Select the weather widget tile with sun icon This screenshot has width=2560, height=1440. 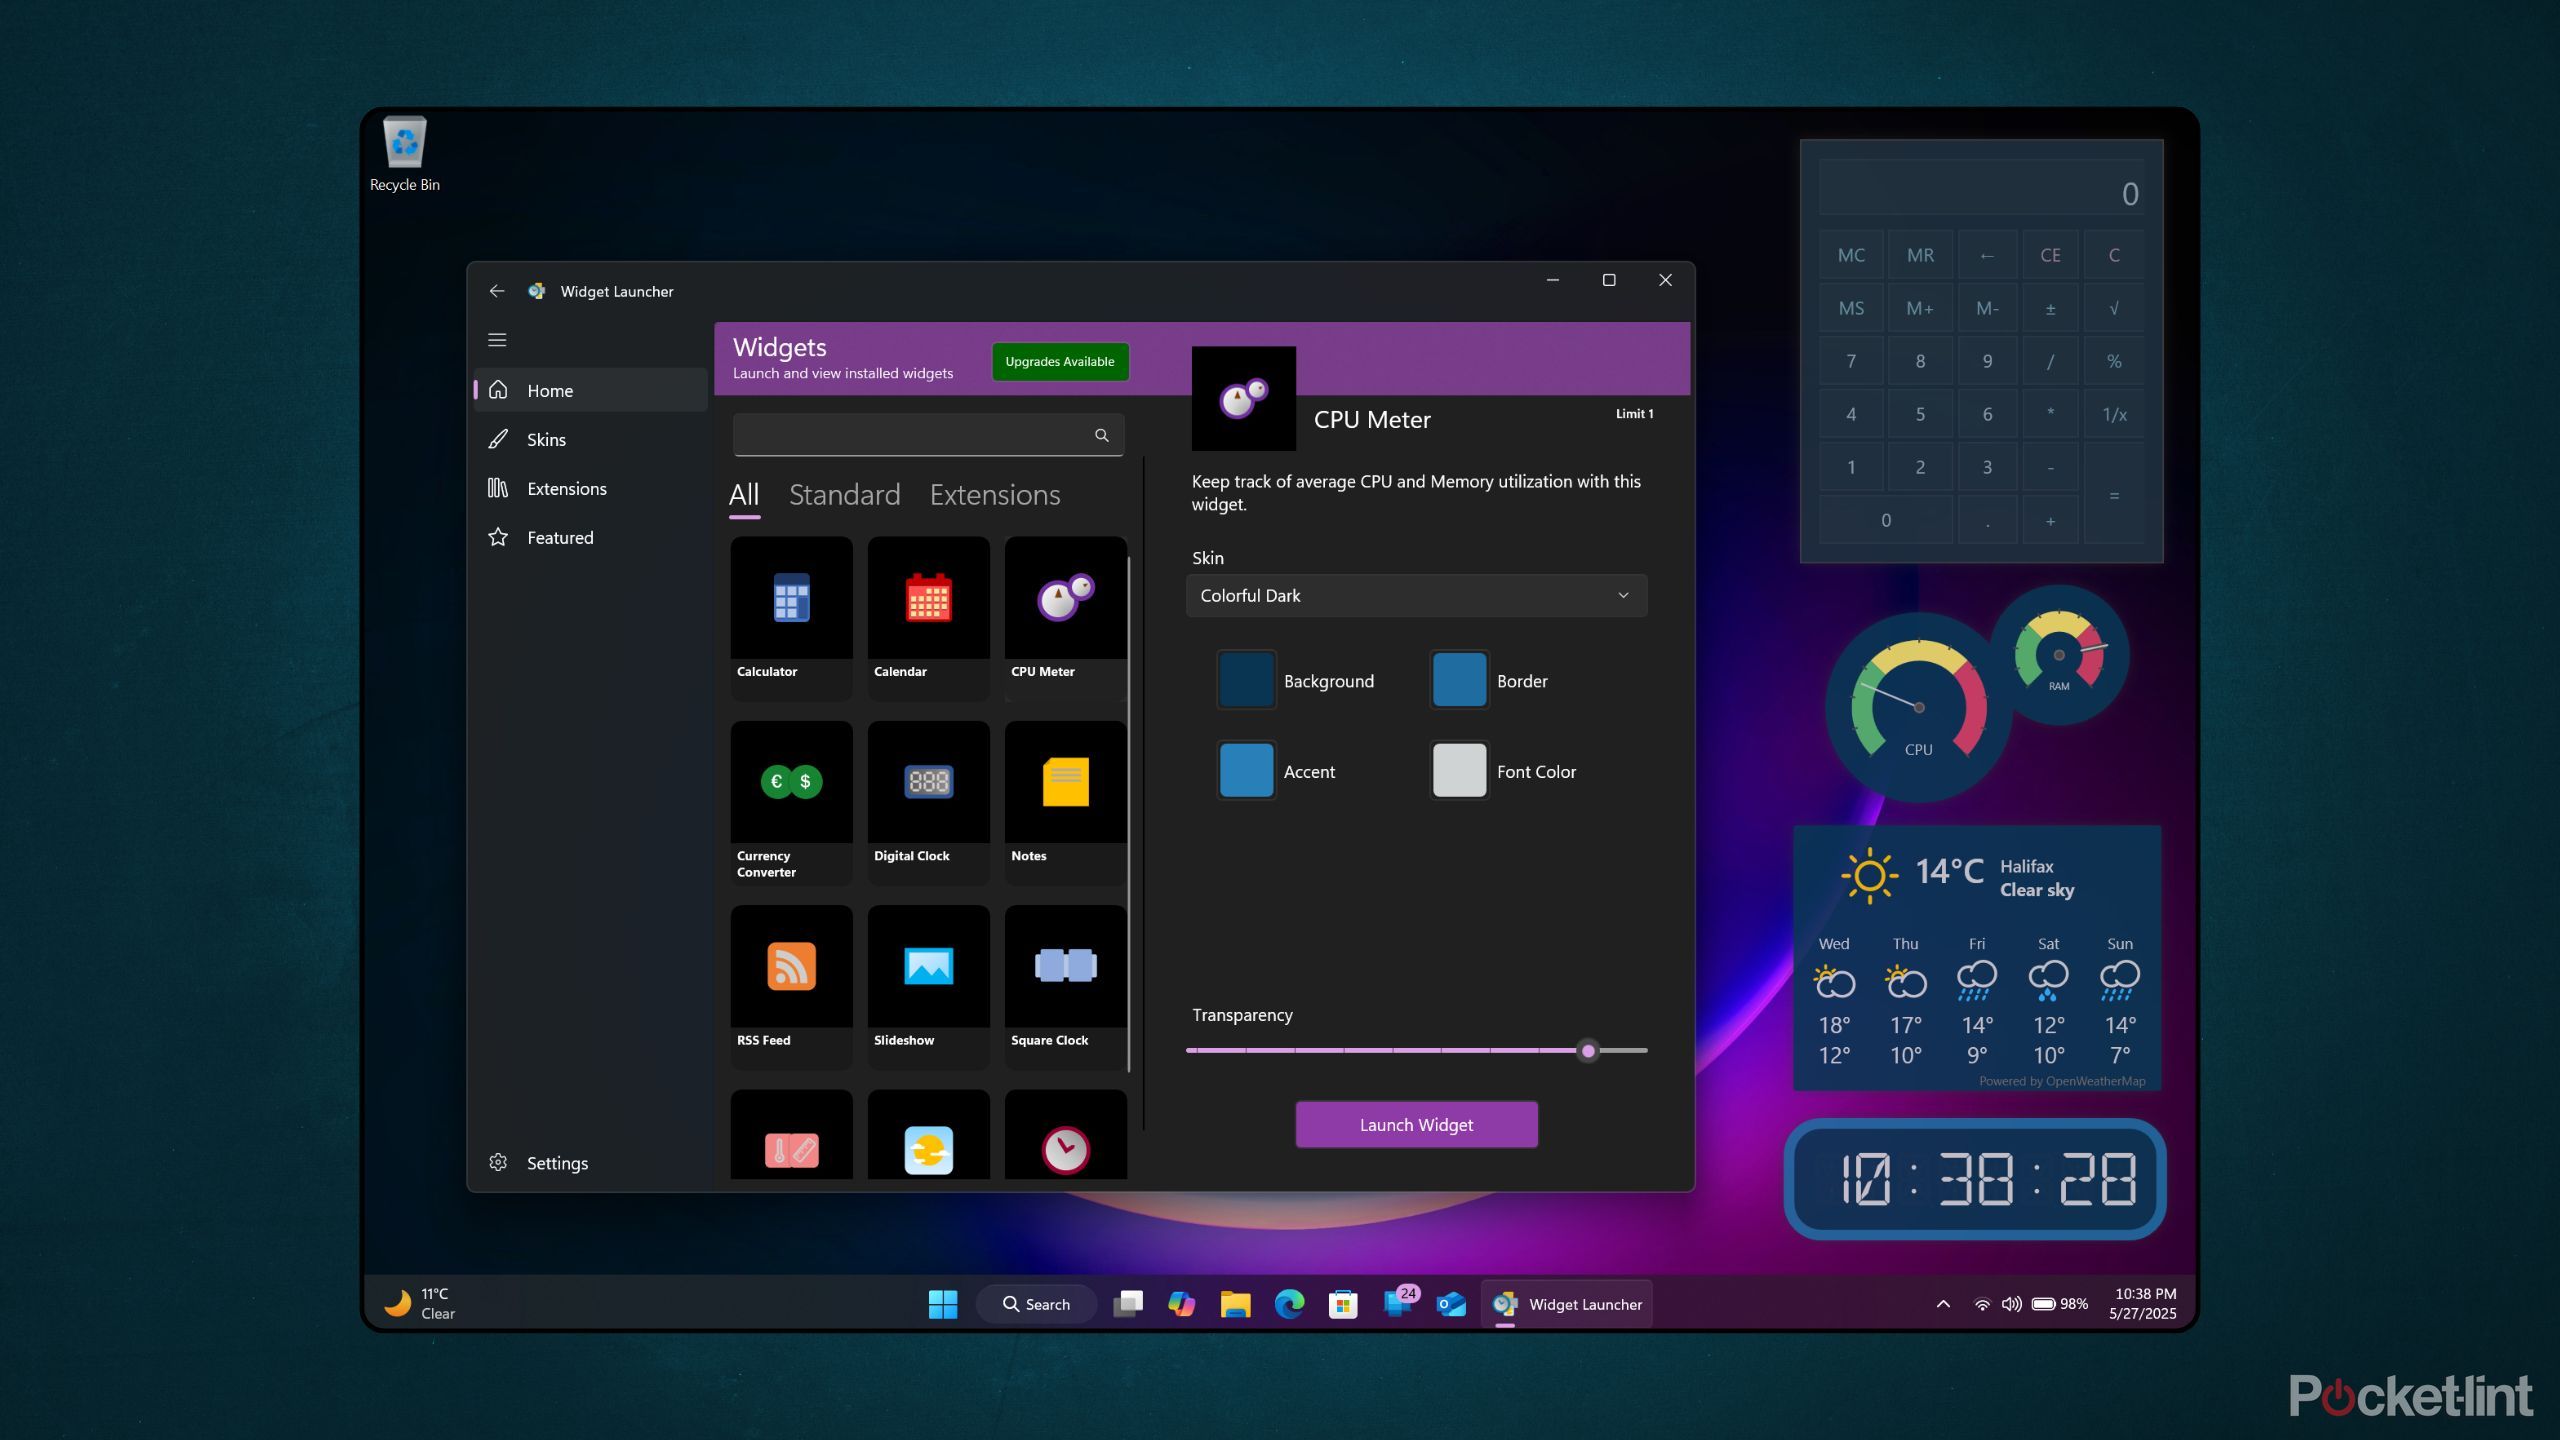click(928, 1135)
